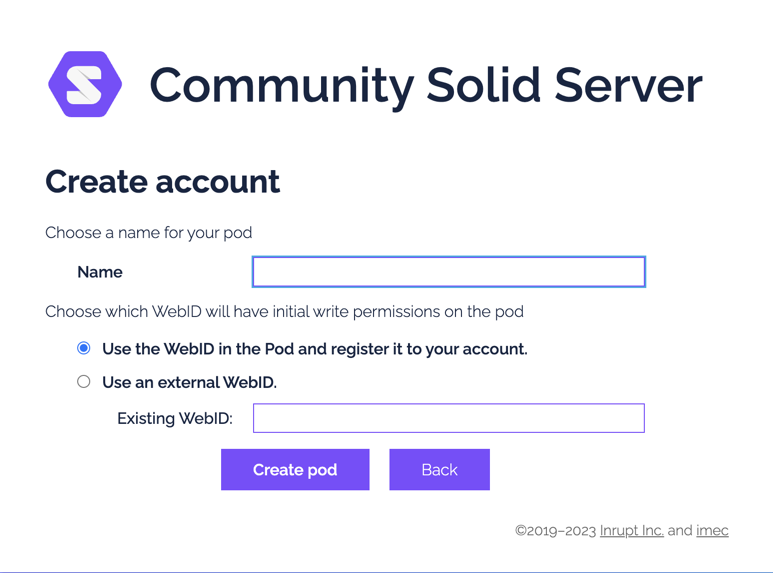Screen dimensions: 773x573
Task: Click the ©2019–2023 copyright text
Action: (x=556, y=531)
